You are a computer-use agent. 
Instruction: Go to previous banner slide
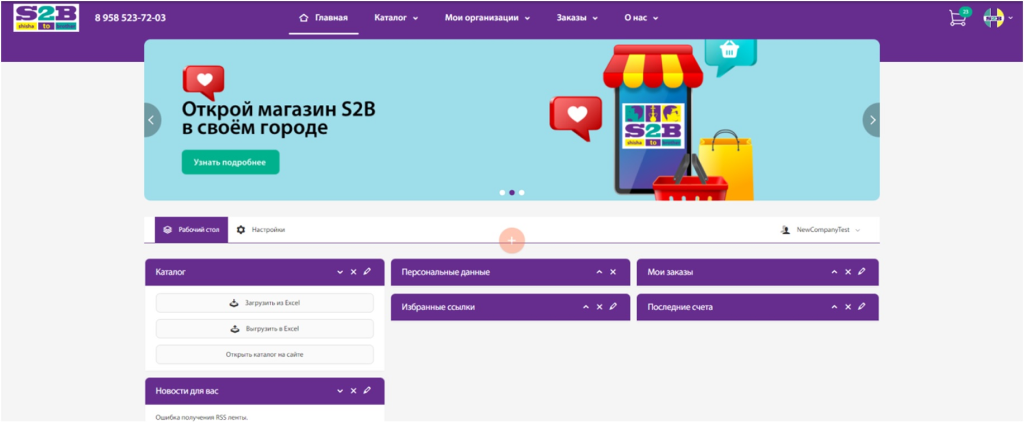pos(152,120)
